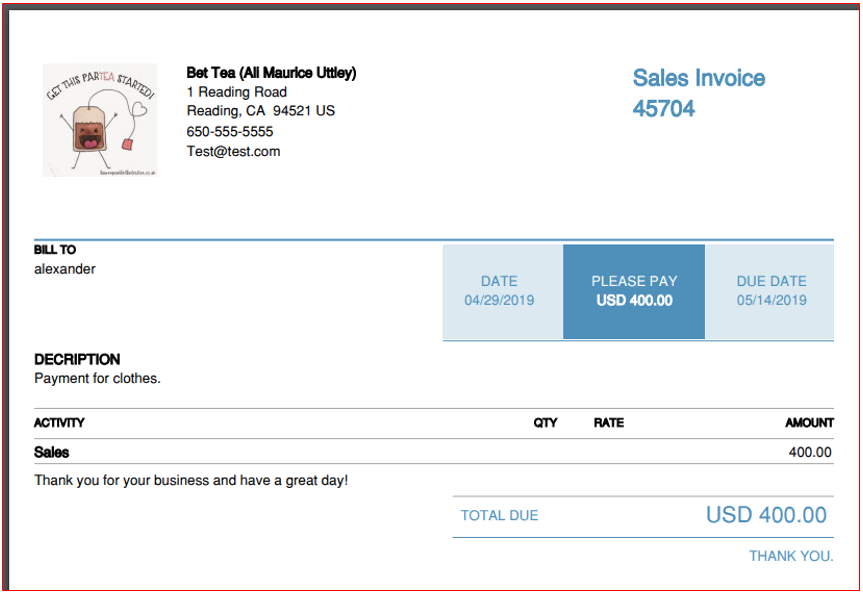Click the QTY column header
Image resolution: width=863 pixels, height=594 pixels.
545,423
